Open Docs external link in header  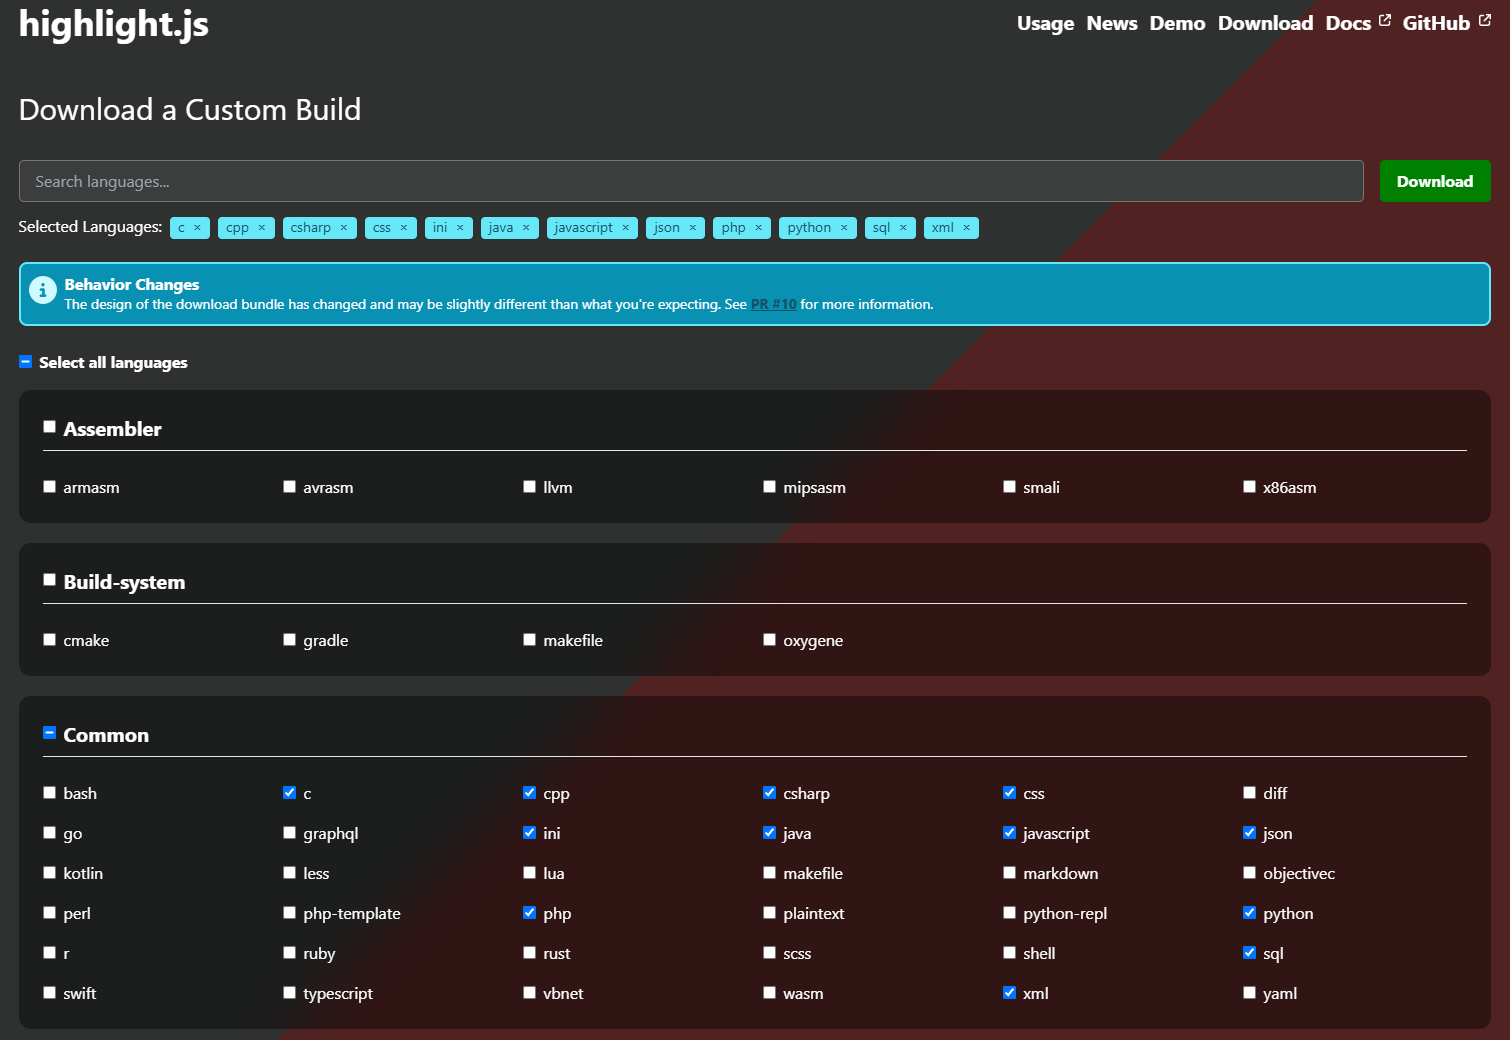pos(1358,23)
